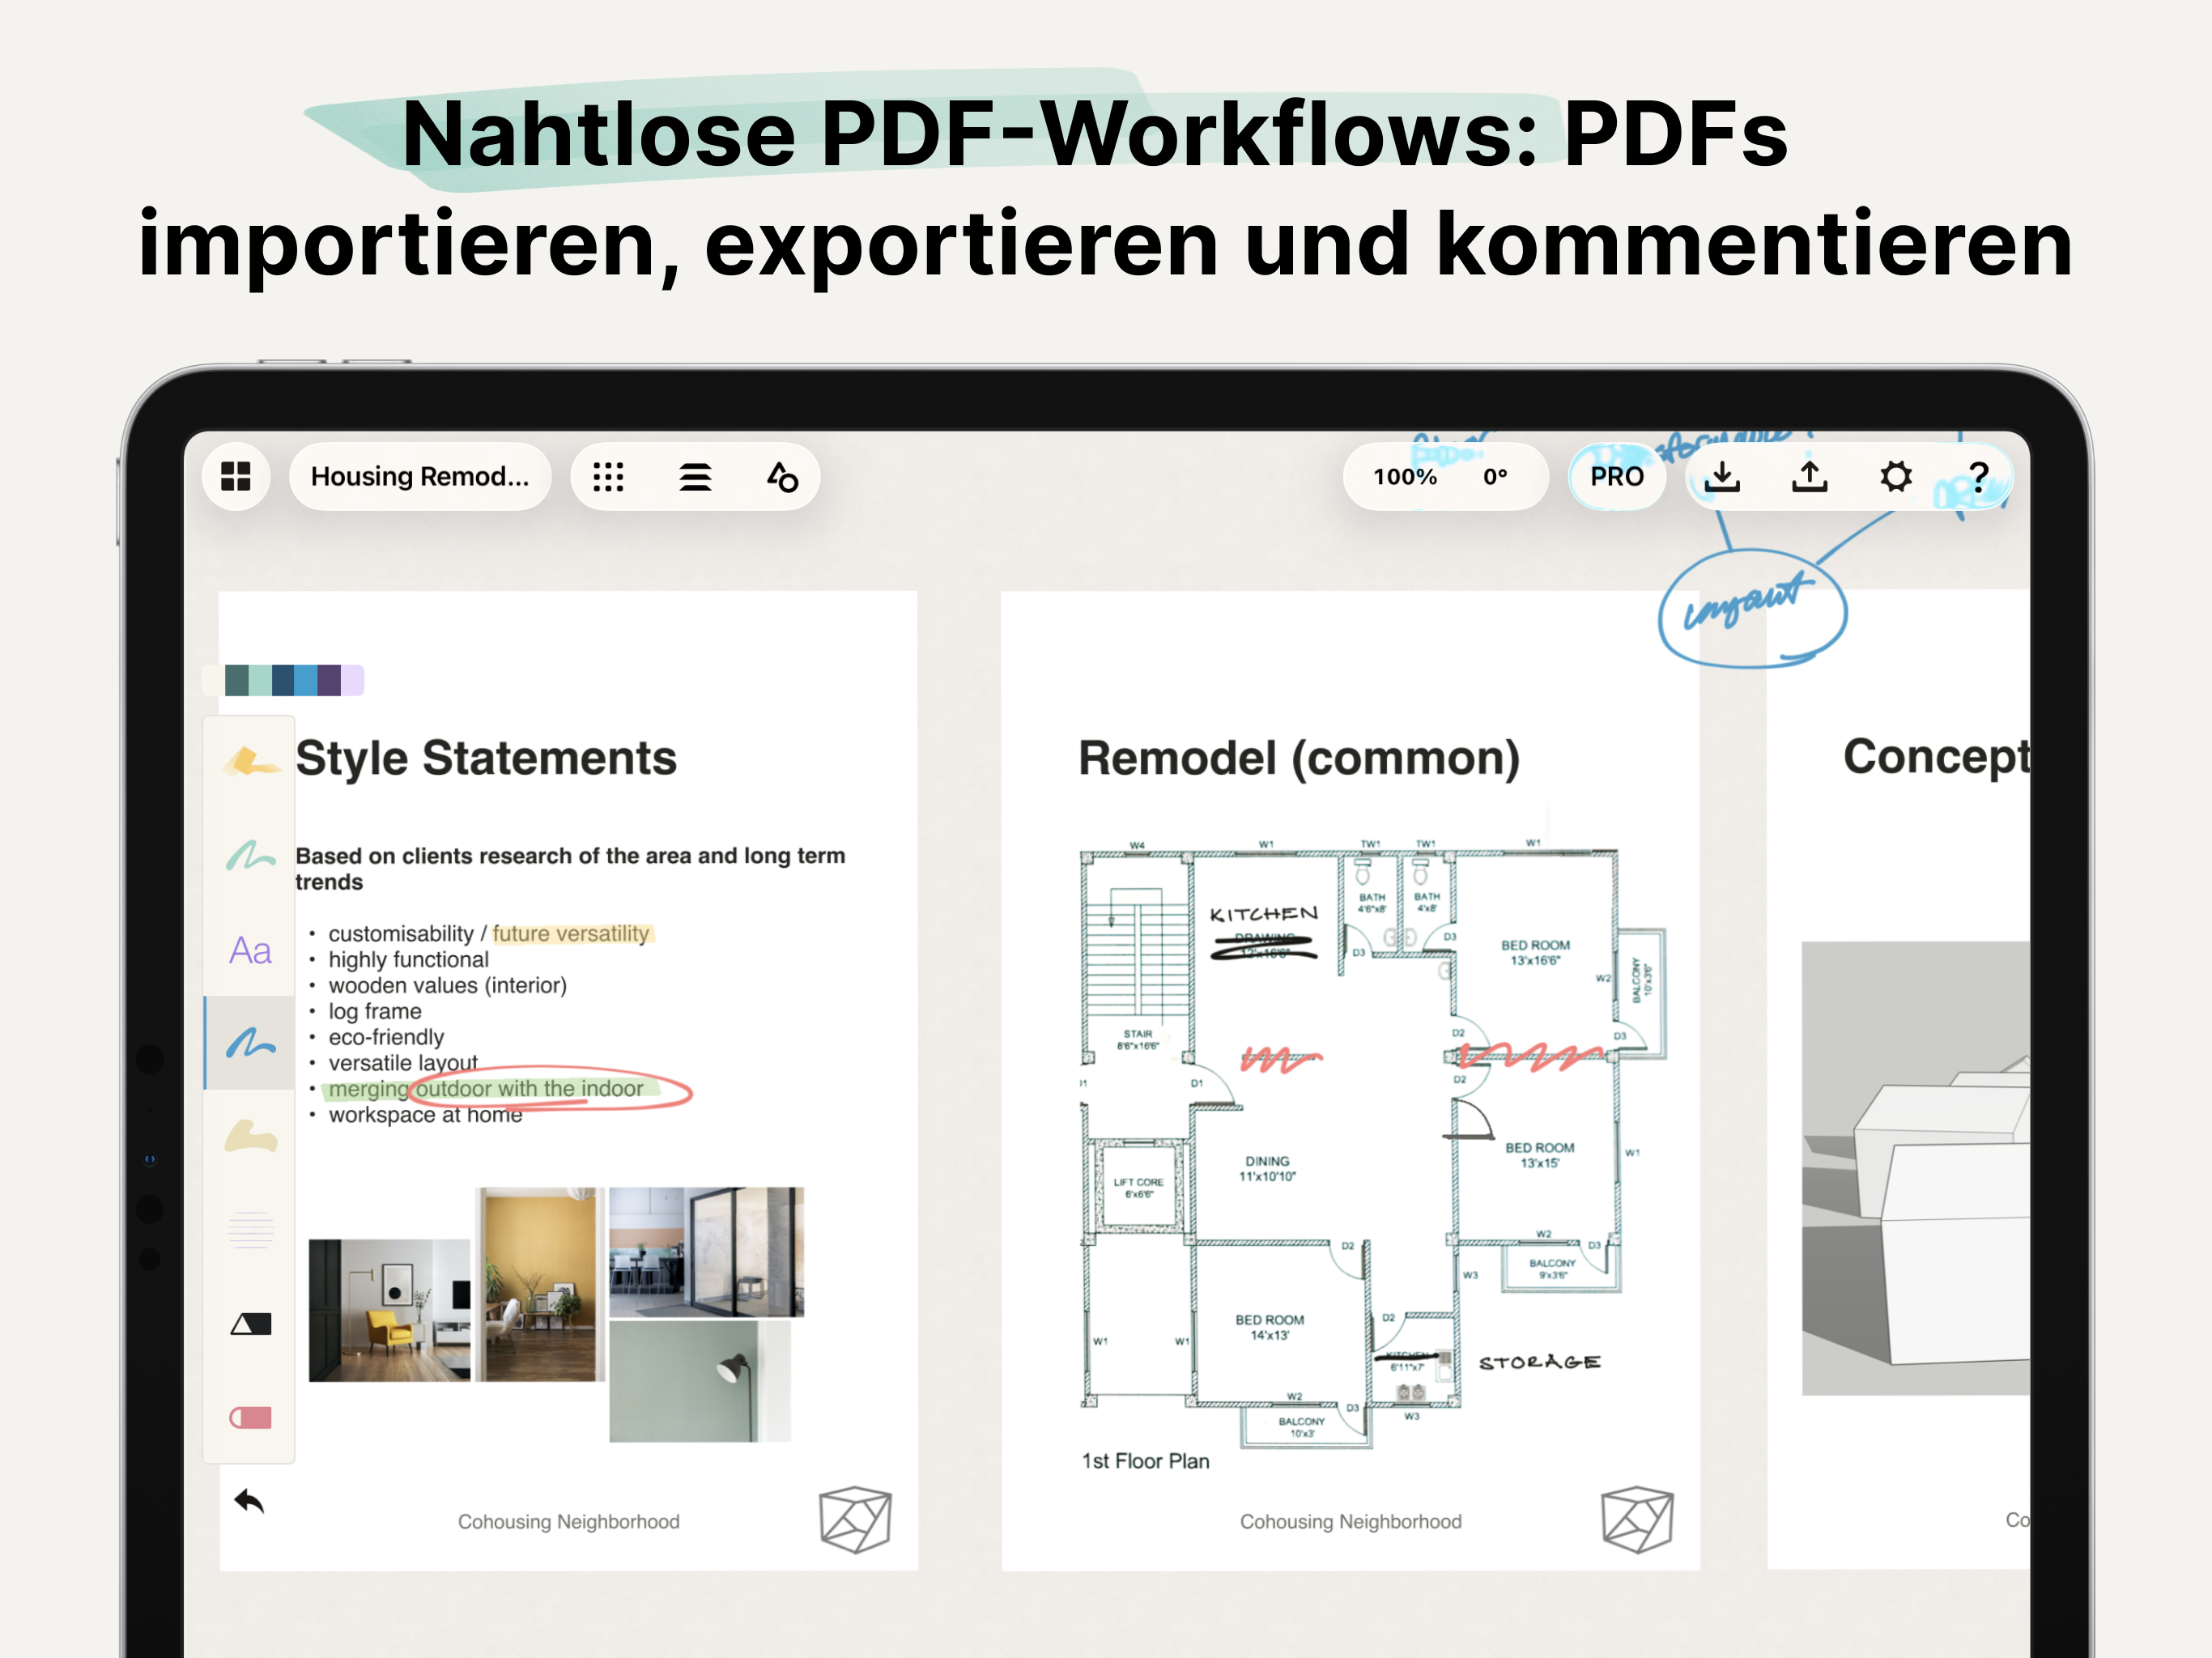The image size is (2212, 1658).
Task: Click the yellow wall interior photo
Action: click(x=540, y=1284)
